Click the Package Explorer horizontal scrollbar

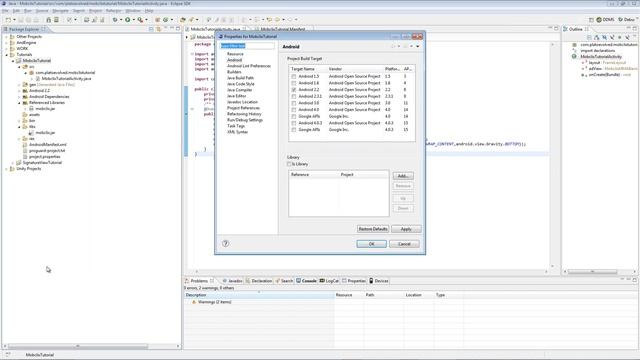[x=78, y=346]
